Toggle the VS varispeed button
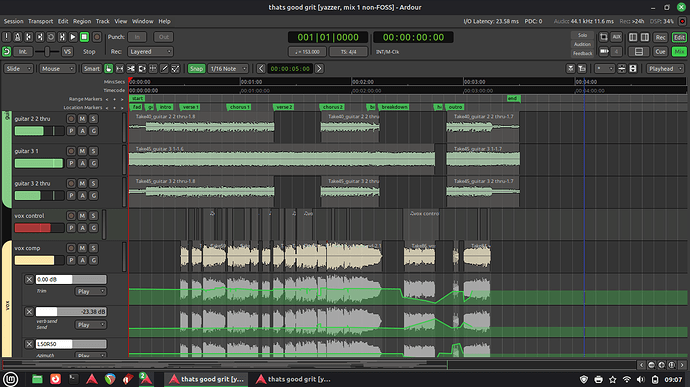This screenshot has height=387, width=690. (67, 52)
